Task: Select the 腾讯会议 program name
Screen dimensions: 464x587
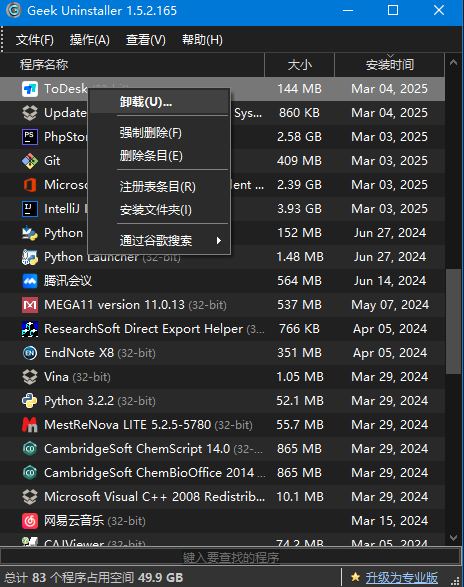Action: 68,281
